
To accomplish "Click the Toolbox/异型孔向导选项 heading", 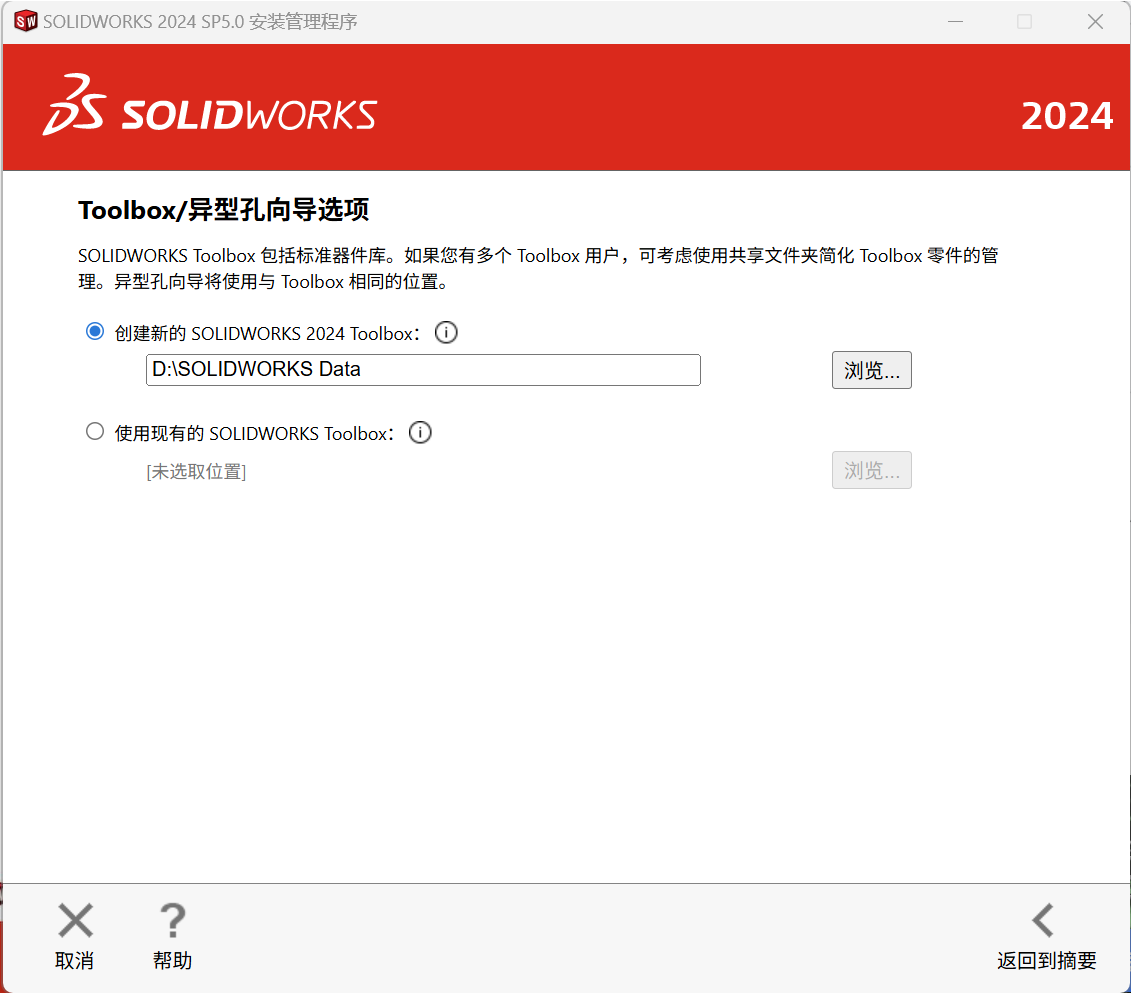I will [x=224, y=210].
